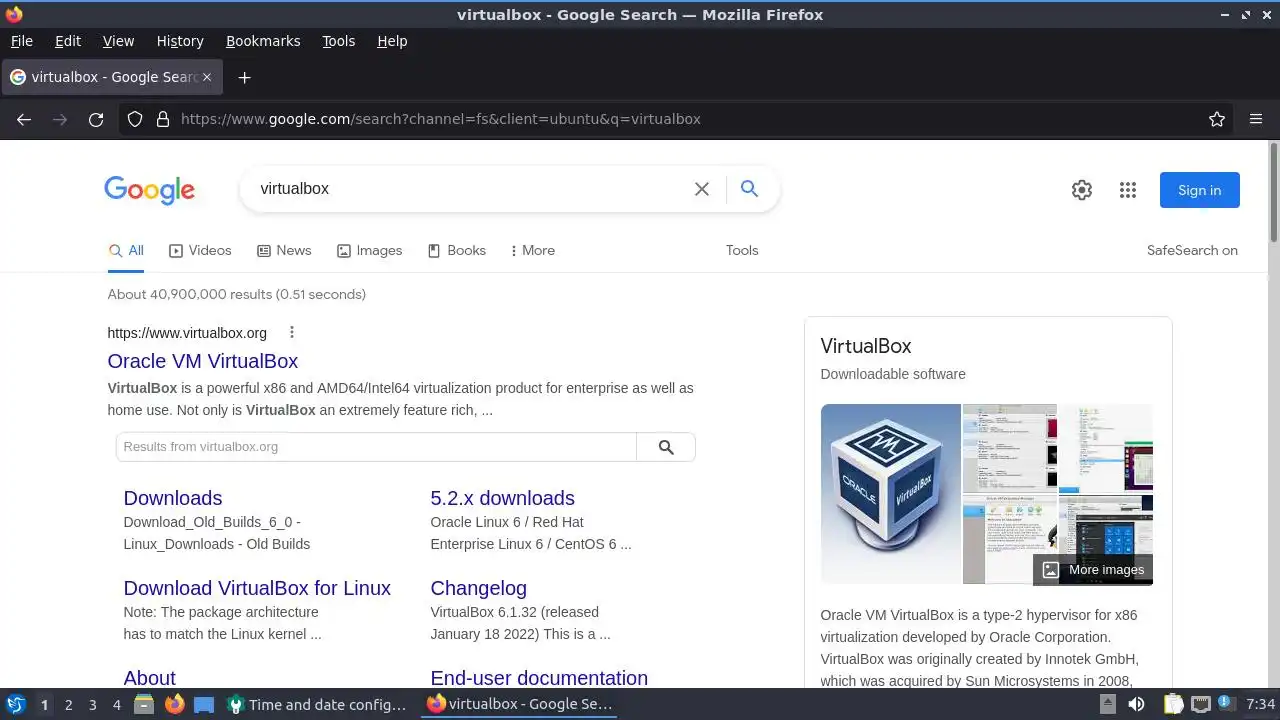Open the End-user documentation link
1280x720 pixels.
click(539, 677)
